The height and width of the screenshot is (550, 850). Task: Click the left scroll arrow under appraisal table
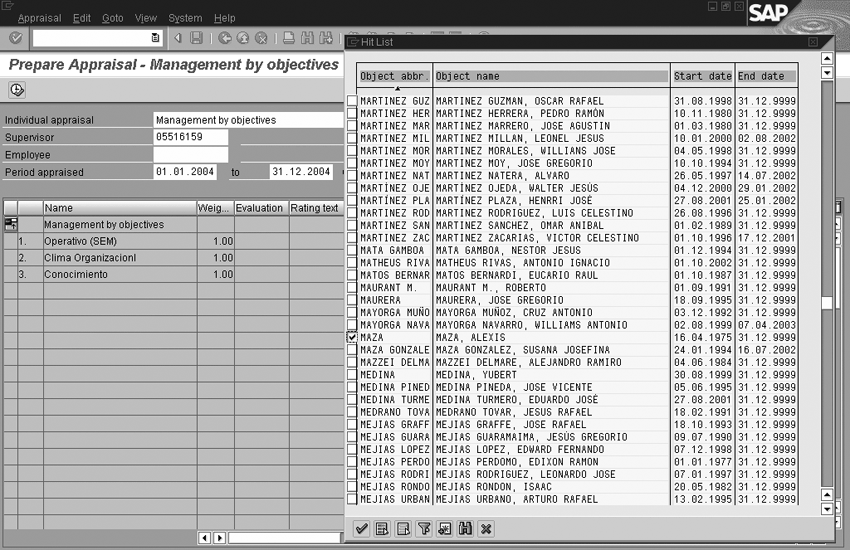pos(205,538)
